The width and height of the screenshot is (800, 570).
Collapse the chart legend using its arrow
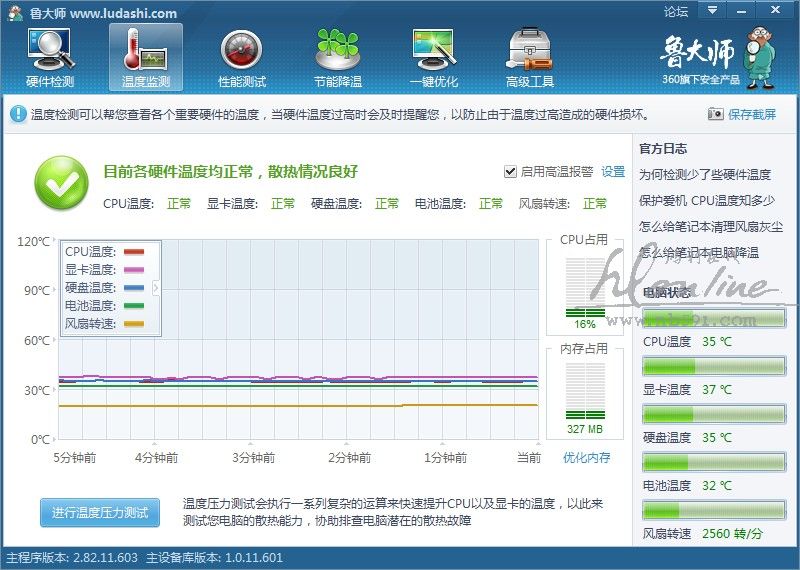click(x=155, y=288)
